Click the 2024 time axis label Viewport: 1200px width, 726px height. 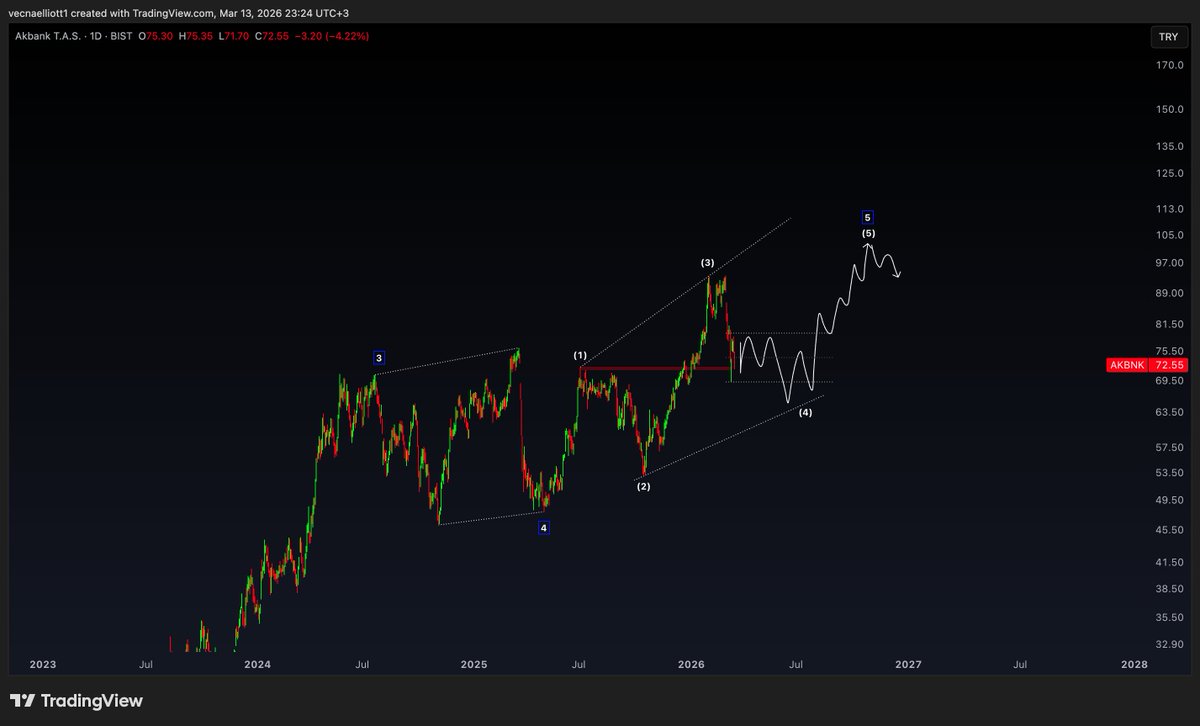click(x=257, y=664)
